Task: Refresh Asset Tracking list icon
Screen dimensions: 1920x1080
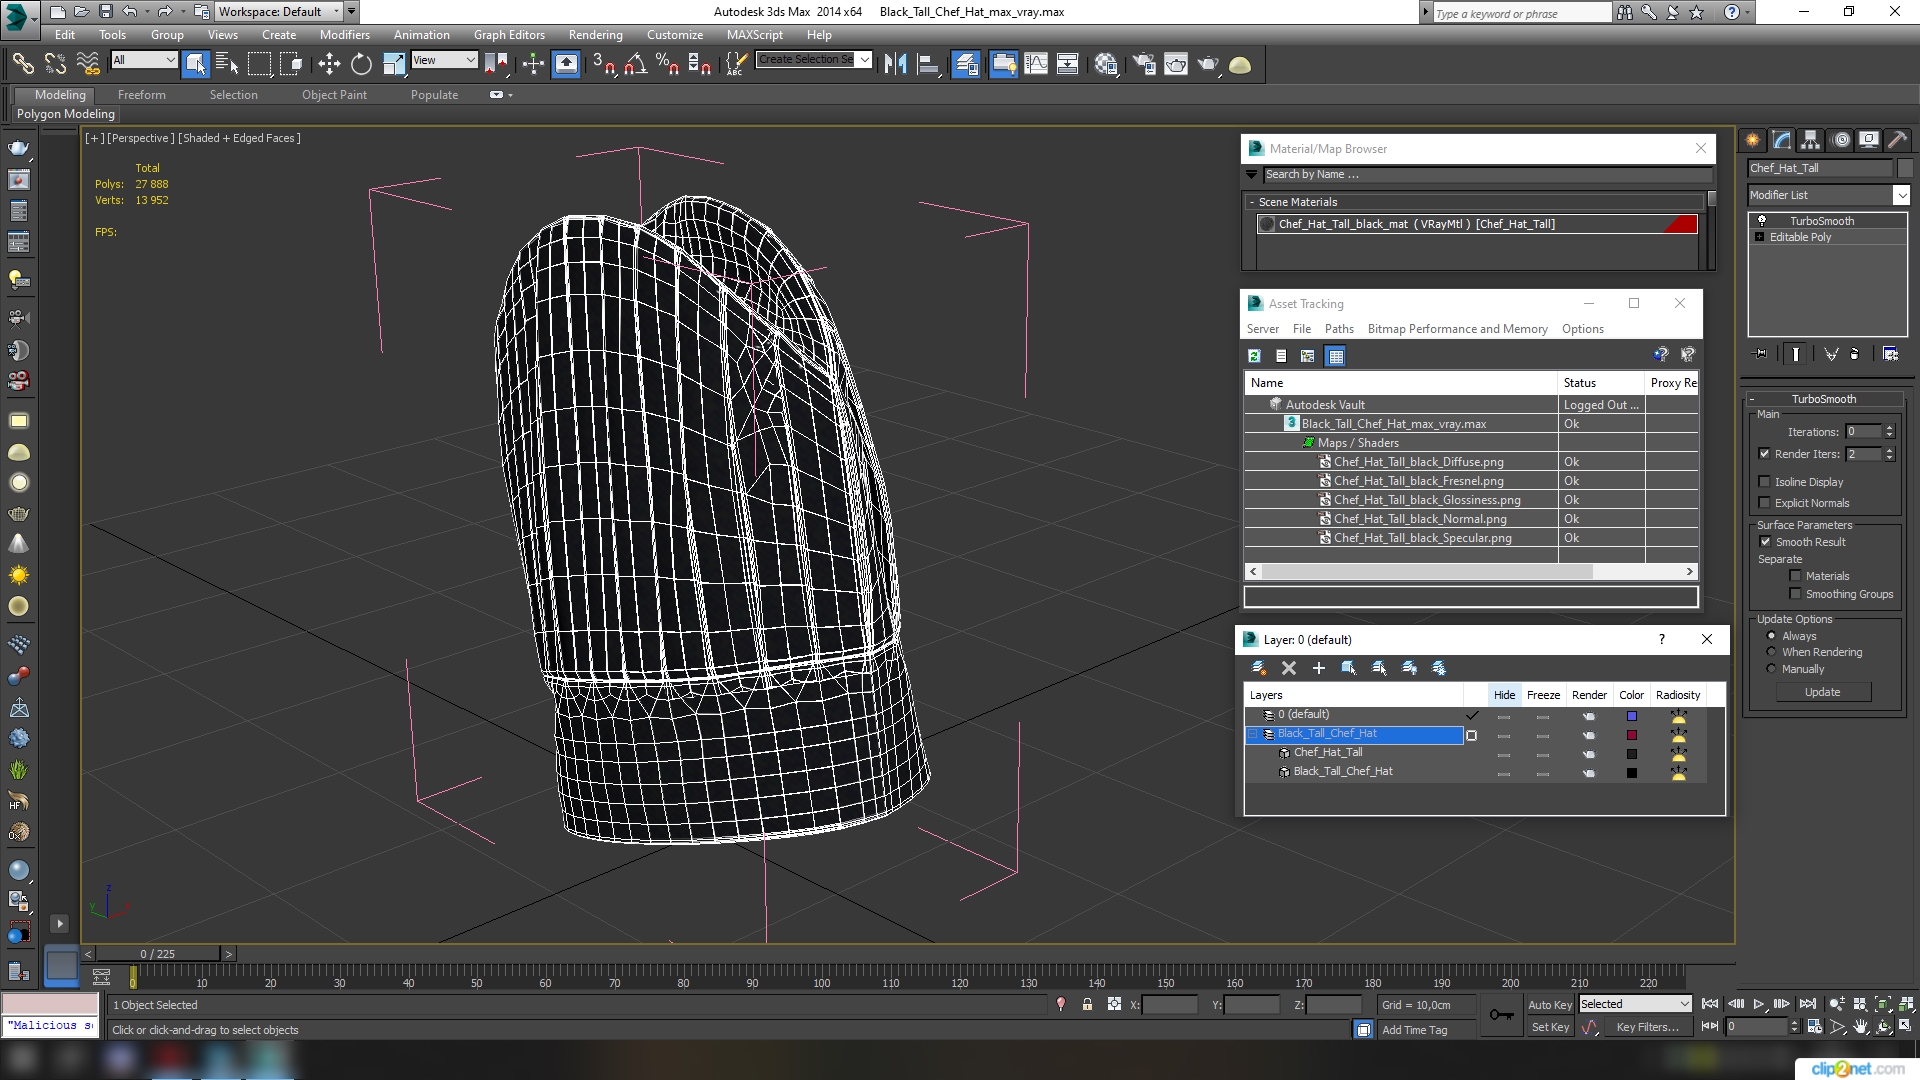Action: pyautogui.click(x=1254, y=355)
